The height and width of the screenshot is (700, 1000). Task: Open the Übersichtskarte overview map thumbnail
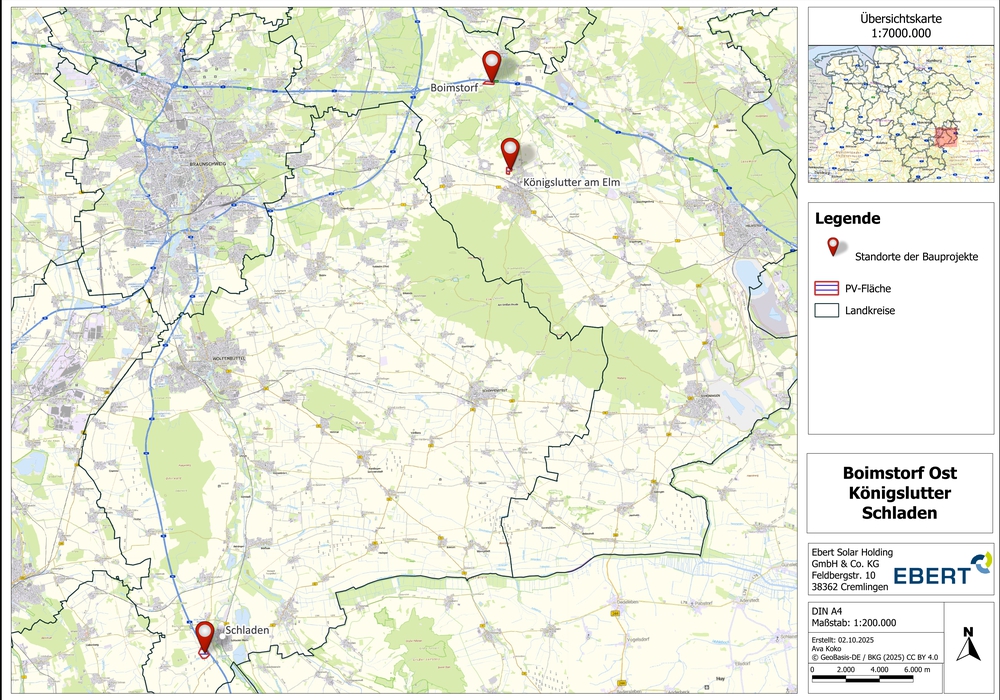coord(901,114)
